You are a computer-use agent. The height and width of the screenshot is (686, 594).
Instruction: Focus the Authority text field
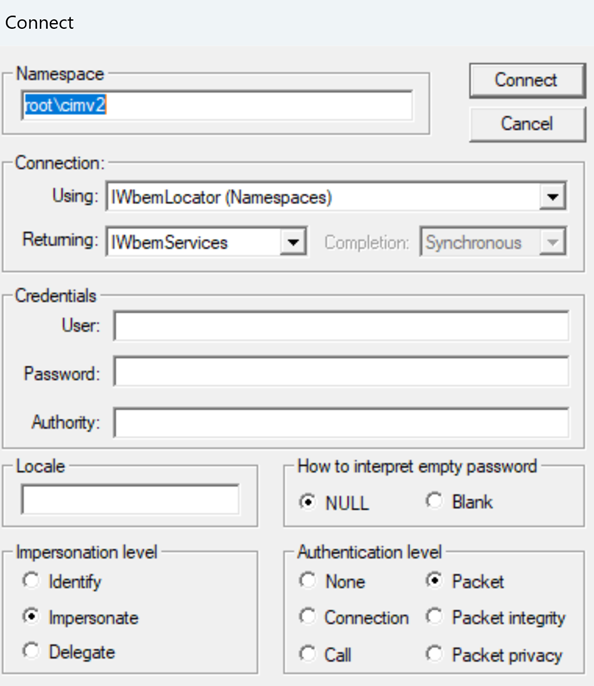tap(341, 423)
